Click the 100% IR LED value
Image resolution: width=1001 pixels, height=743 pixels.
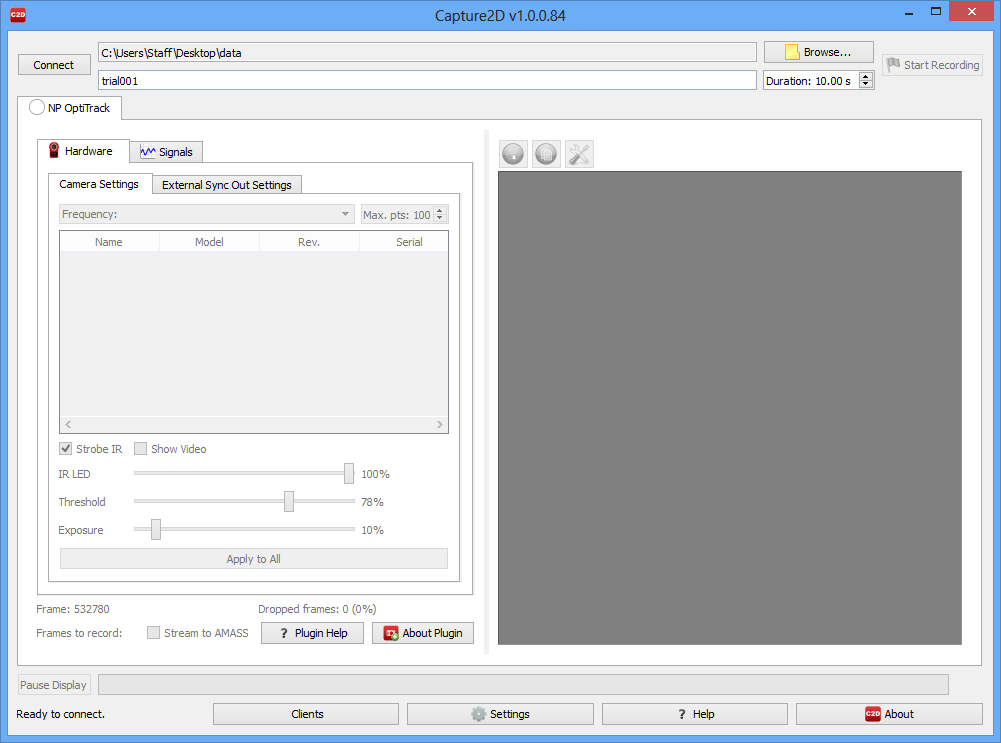pyautogui.click(x=375, y=474)
